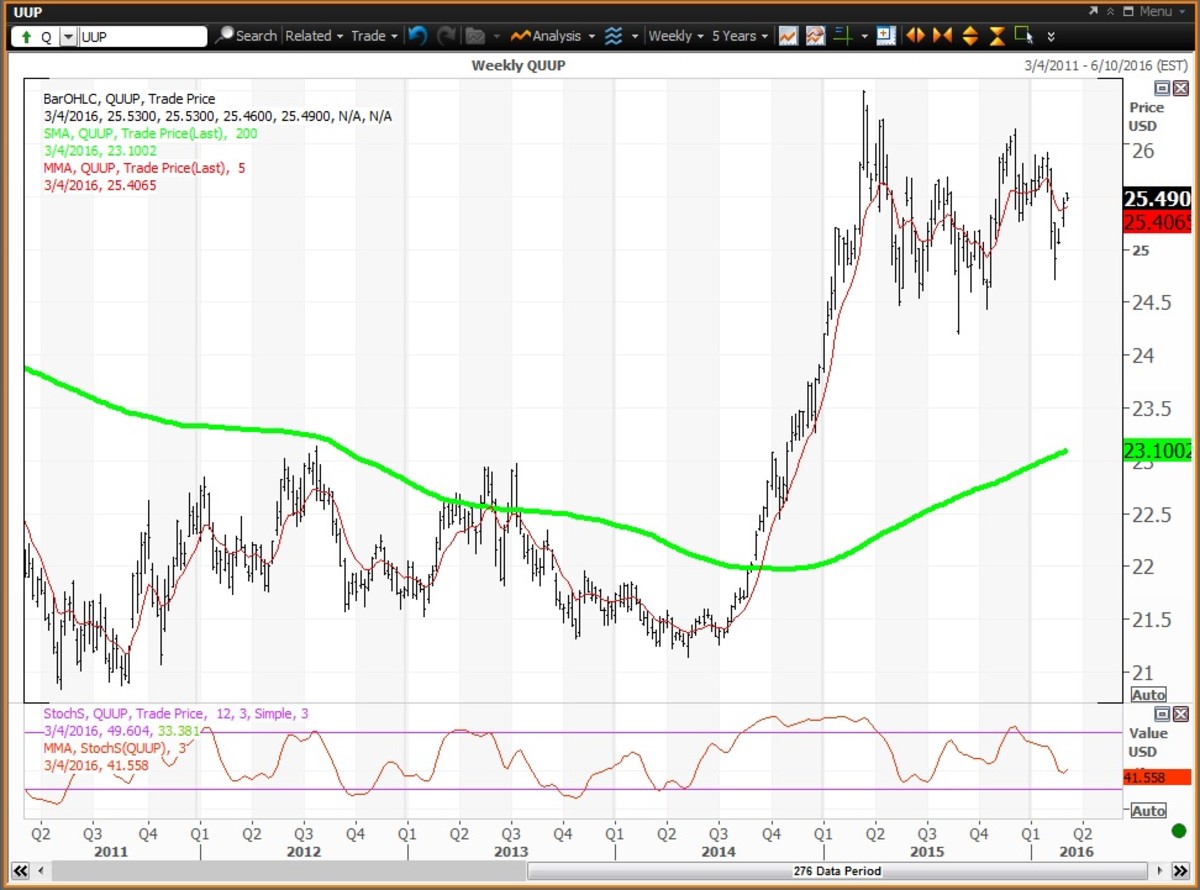Jump to the latest data with double-right arrows
The image size is (1200, 890).
(1181, 871)
